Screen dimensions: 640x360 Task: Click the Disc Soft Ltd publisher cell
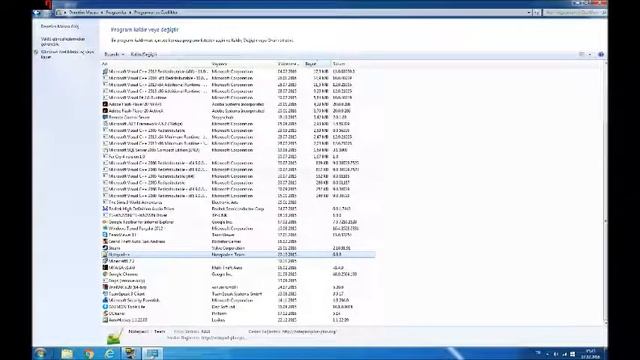pyautogui.click(x=223, y=307)
